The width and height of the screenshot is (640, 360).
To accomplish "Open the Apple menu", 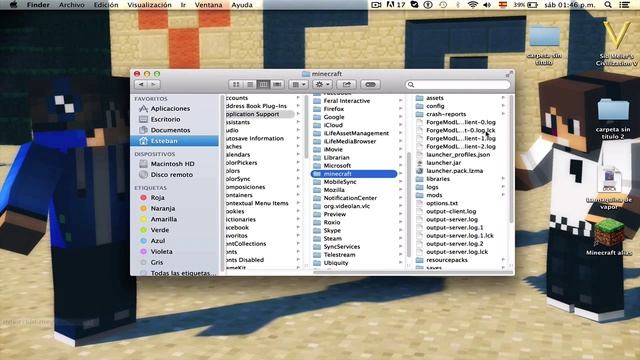I will coord(13,5).
